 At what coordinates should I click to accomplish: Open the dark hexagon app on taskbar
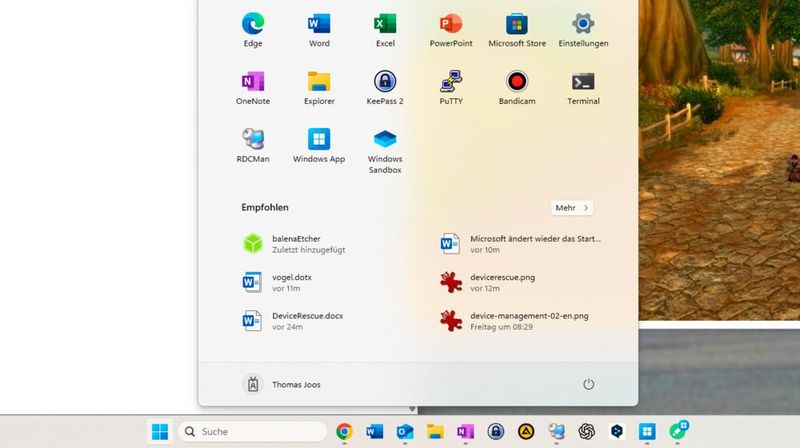point(617,432)
